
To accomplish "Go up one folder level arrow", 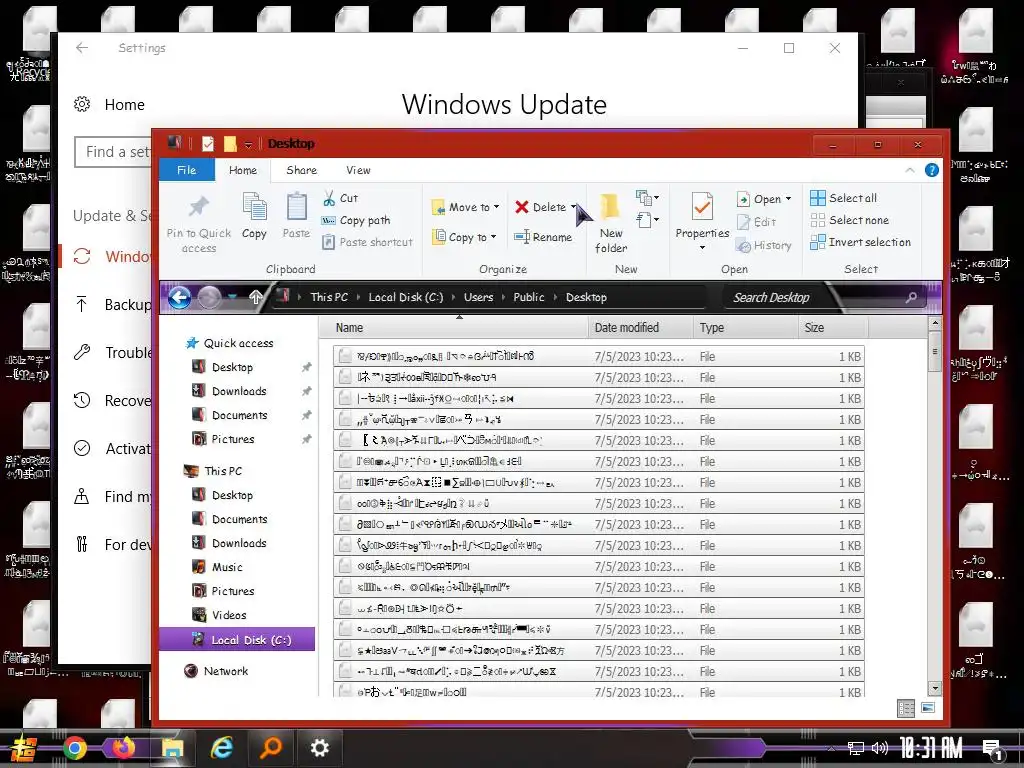I will click(x=255, y=298).
